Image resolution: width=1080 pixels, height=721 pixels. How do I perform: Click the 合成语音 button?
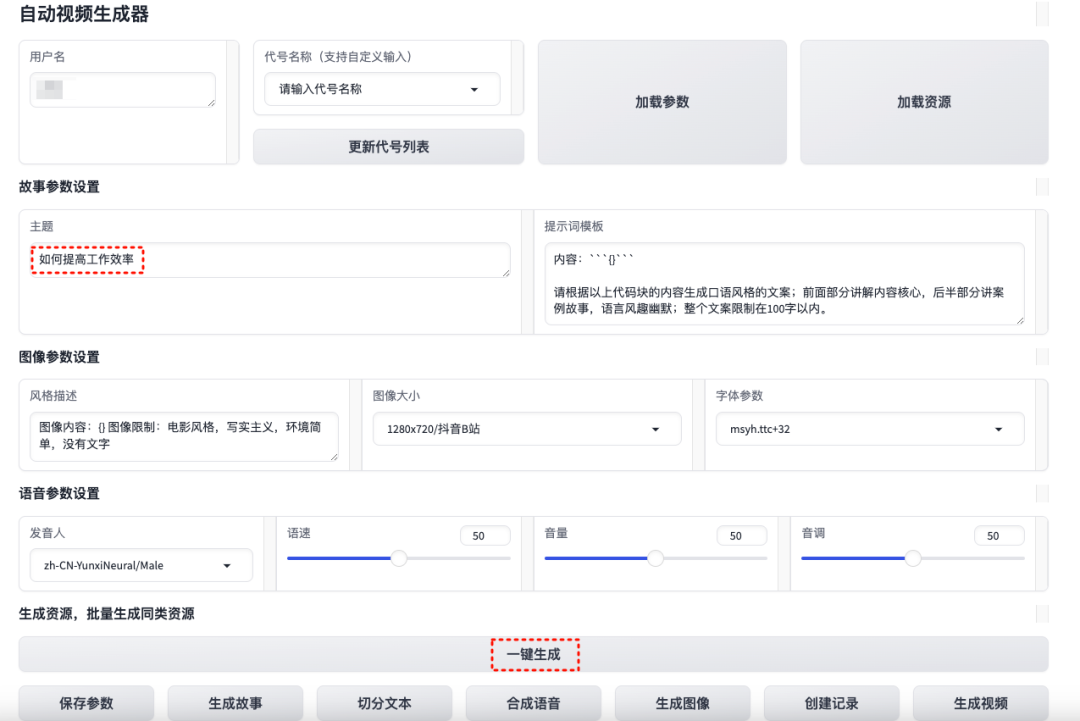[534, 703]
